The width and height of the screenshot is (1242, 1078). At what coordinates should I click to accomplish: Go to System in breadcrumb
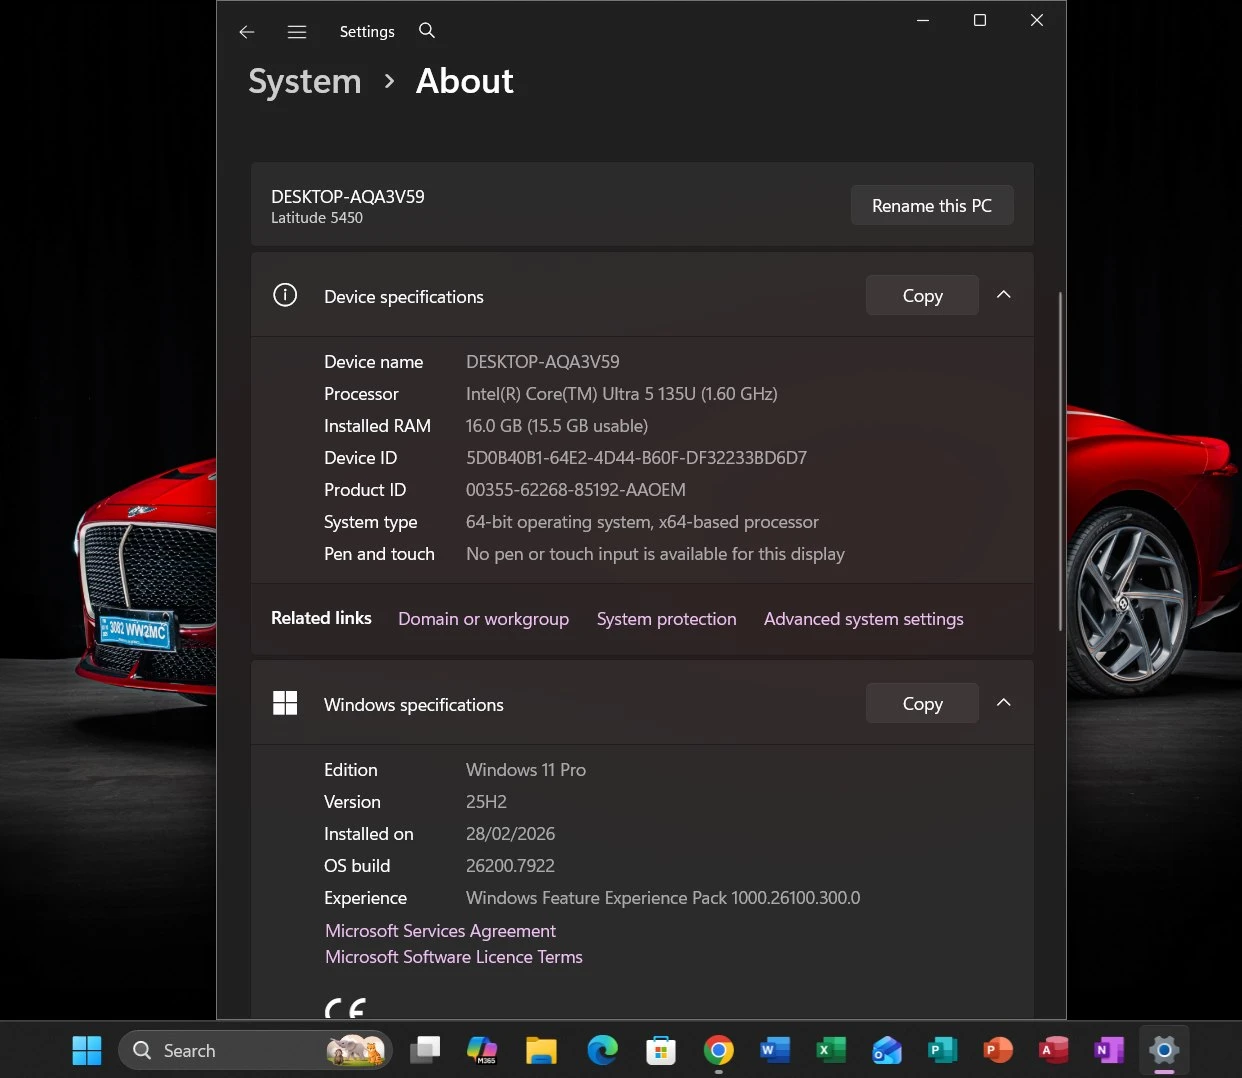305,81
